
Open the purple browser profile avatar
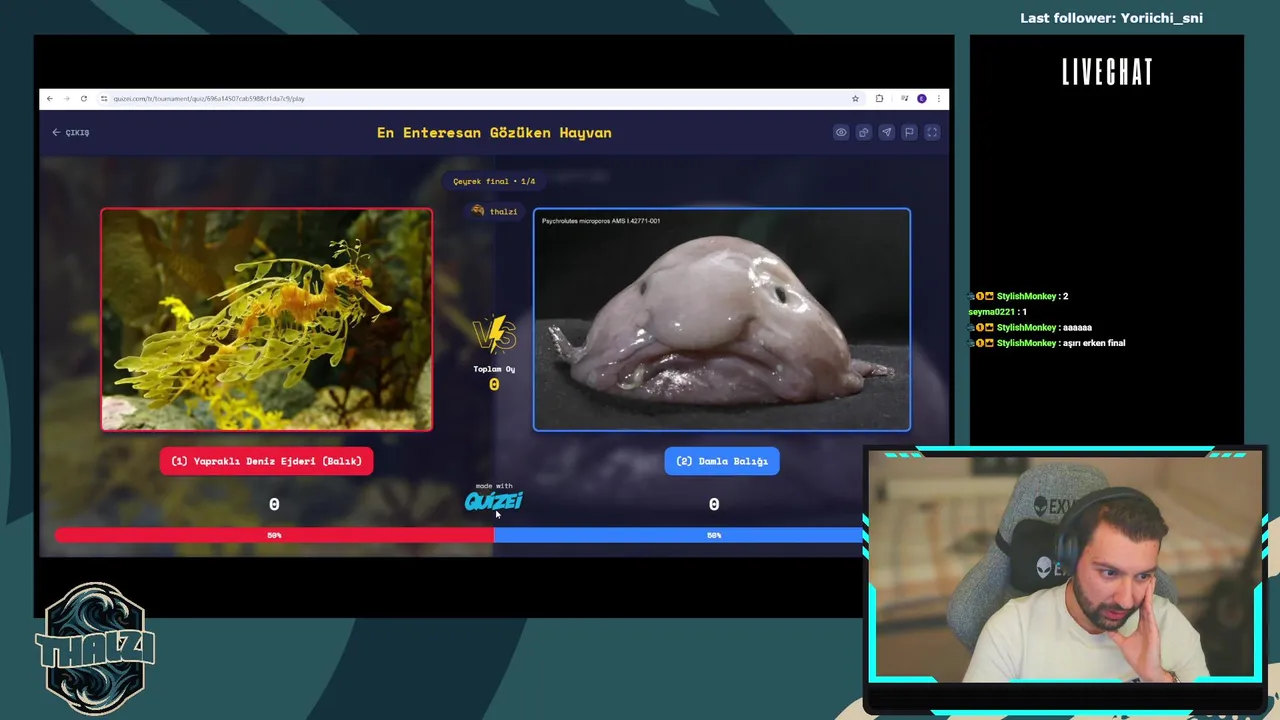pos(922,99)
